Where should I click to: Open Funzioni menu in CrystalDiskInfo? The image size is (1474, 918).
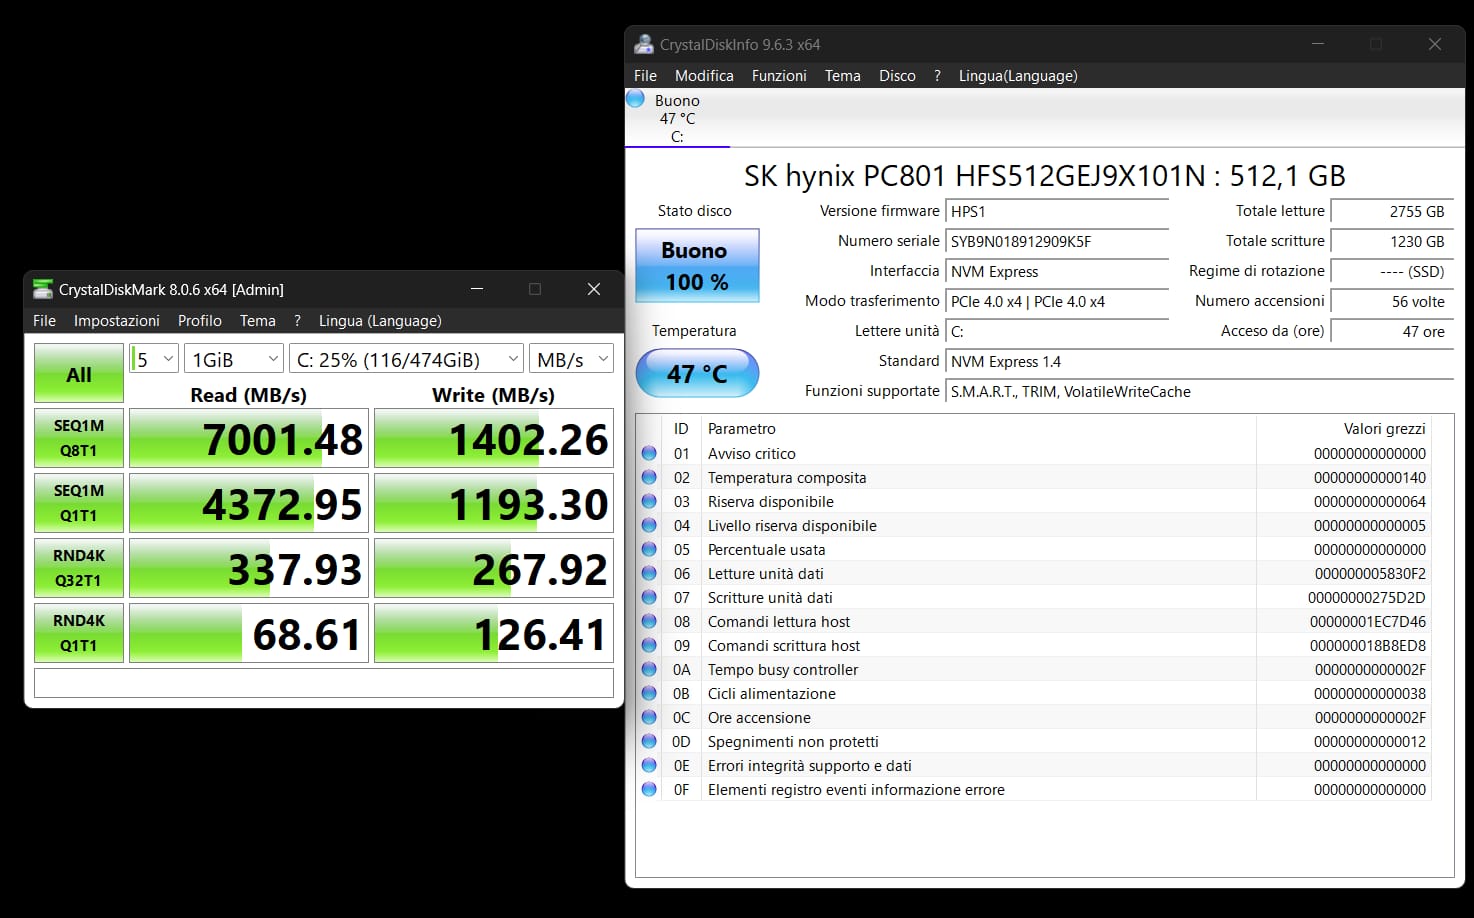[779, 75]
